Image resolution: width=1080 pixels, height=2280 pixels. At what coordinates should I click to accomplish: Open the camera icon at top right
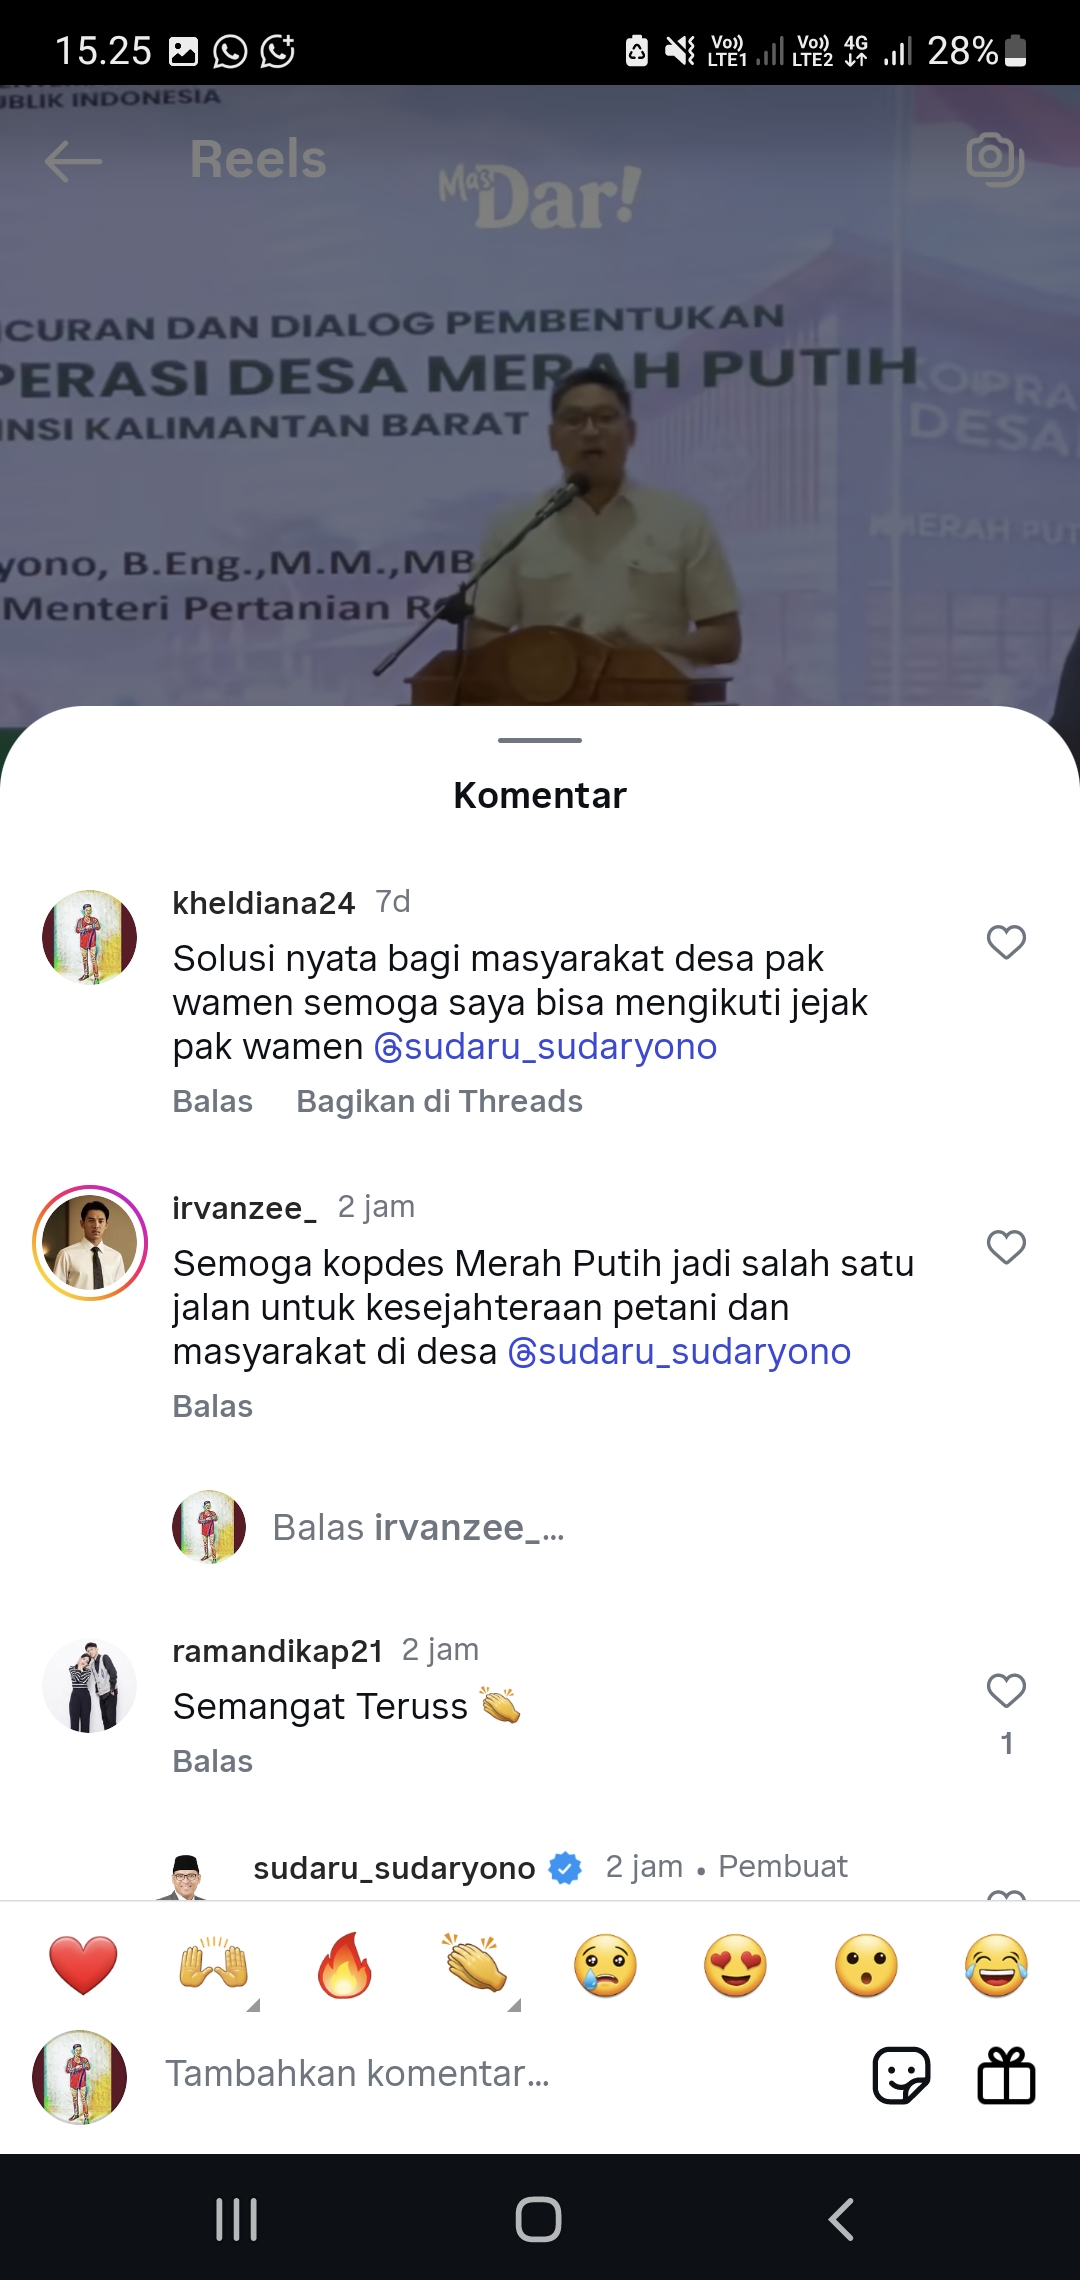pos(995,158)
